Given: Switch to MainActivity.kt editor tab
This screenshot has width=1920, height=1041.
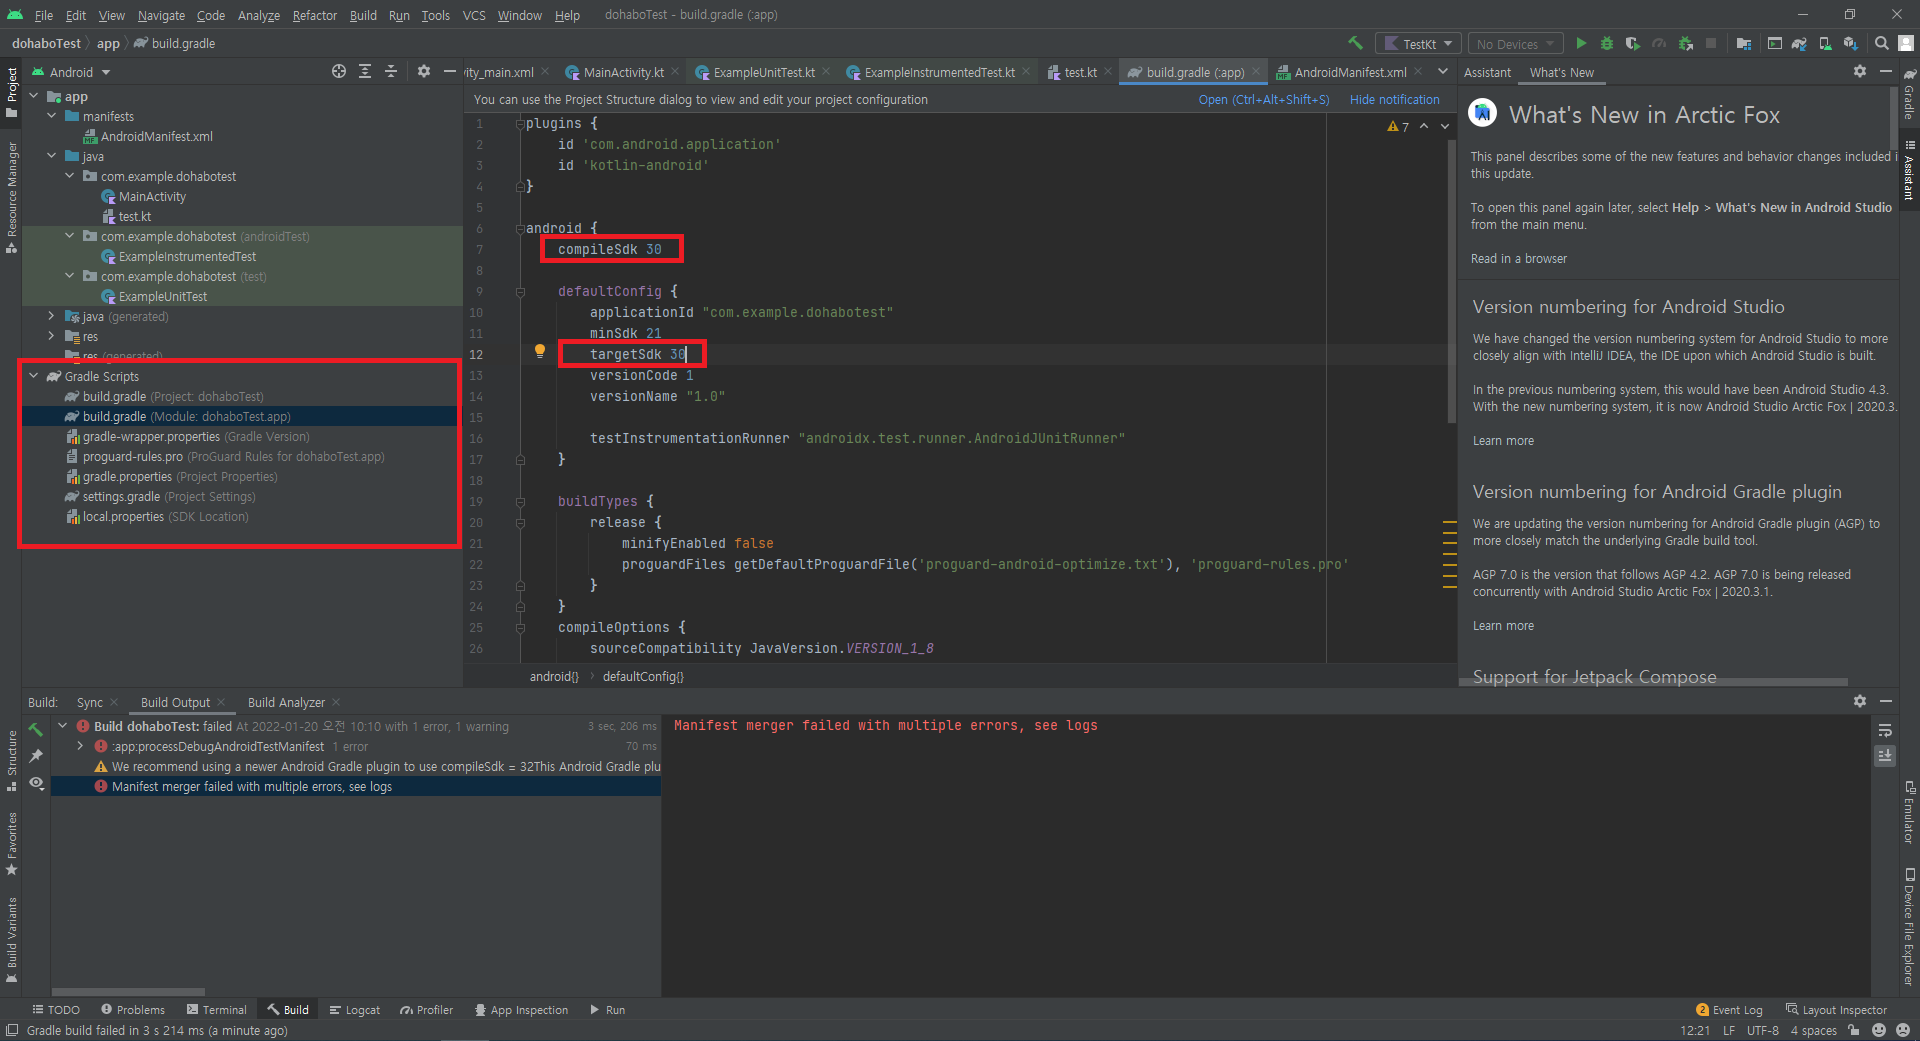Looking at the screenshot, I should [x=623, y=72].
